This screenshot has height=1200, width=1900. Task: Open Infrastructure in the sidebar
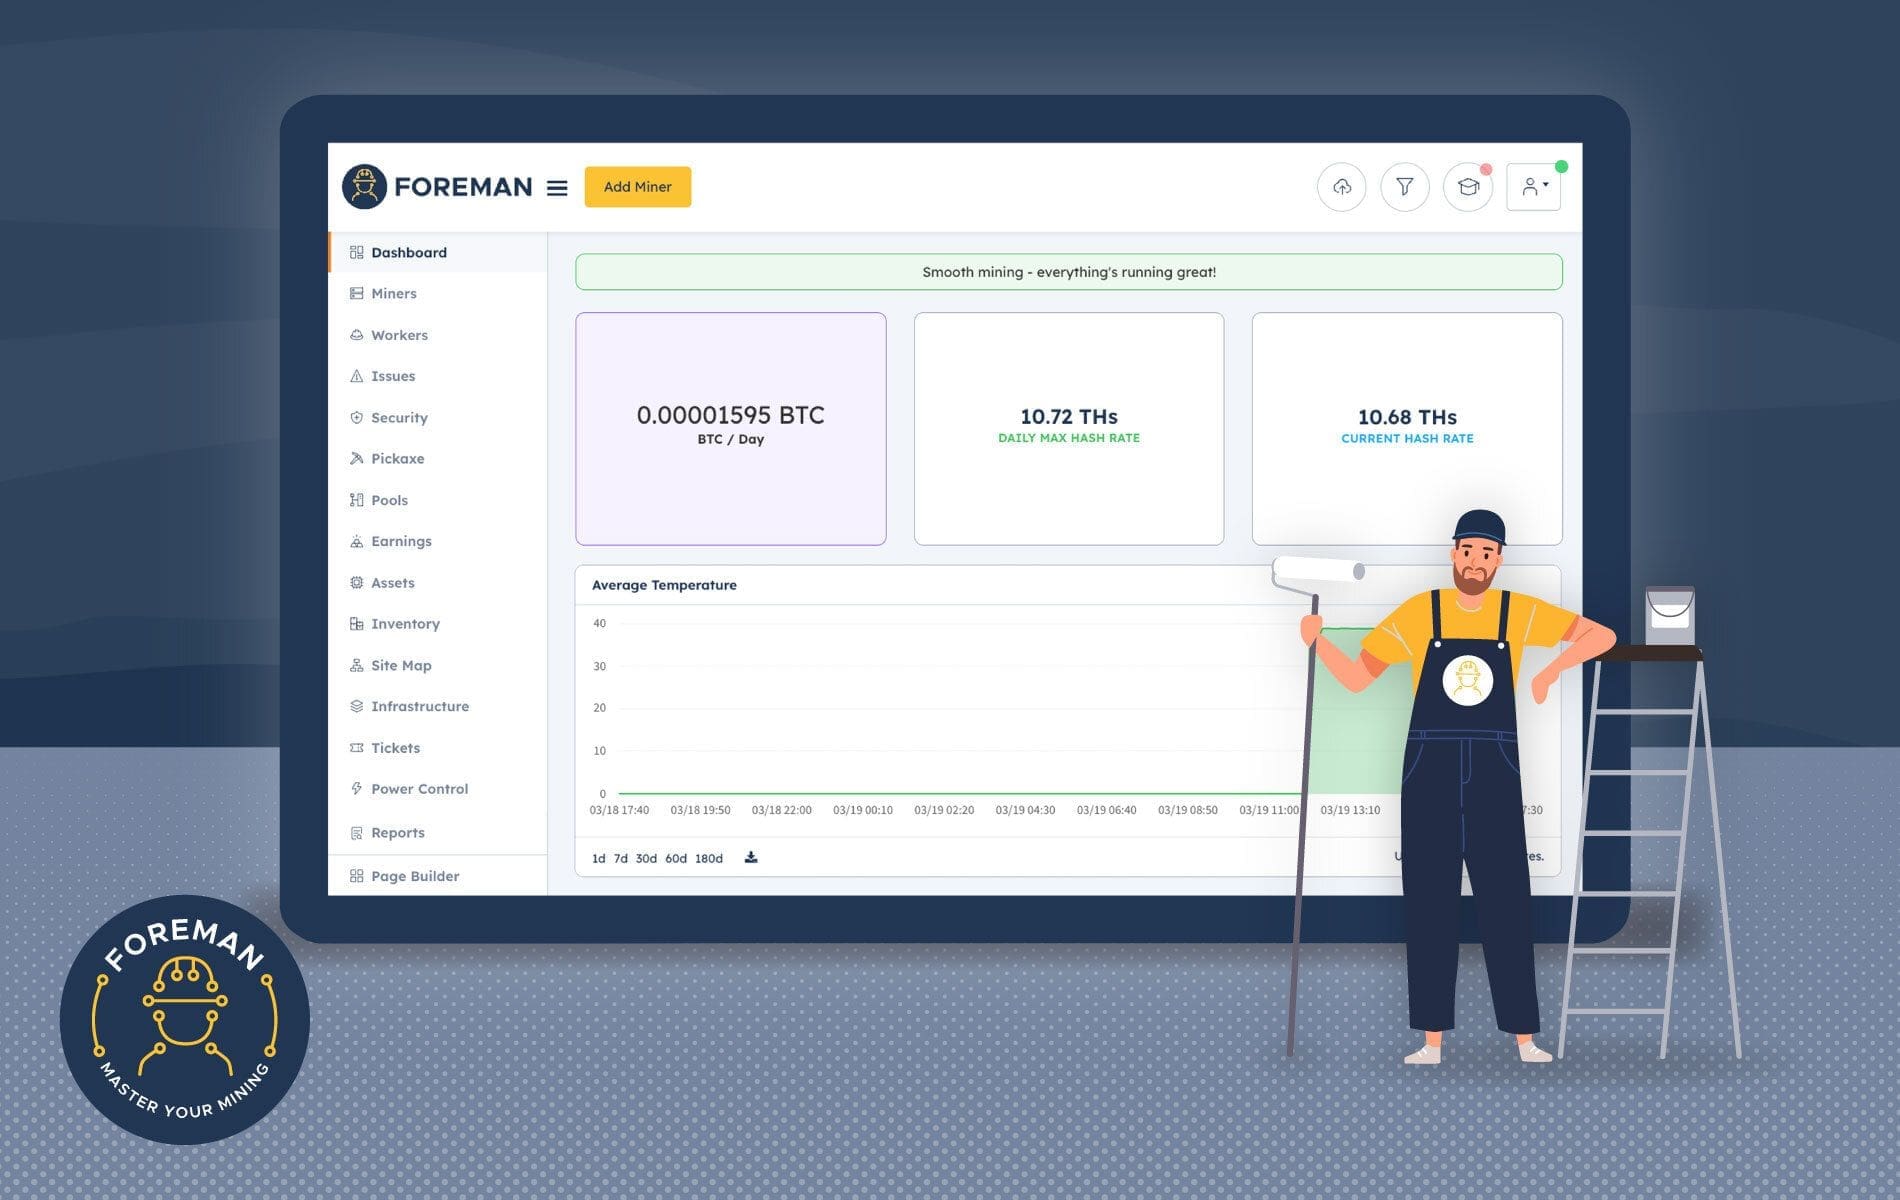[x=420, y=706]
